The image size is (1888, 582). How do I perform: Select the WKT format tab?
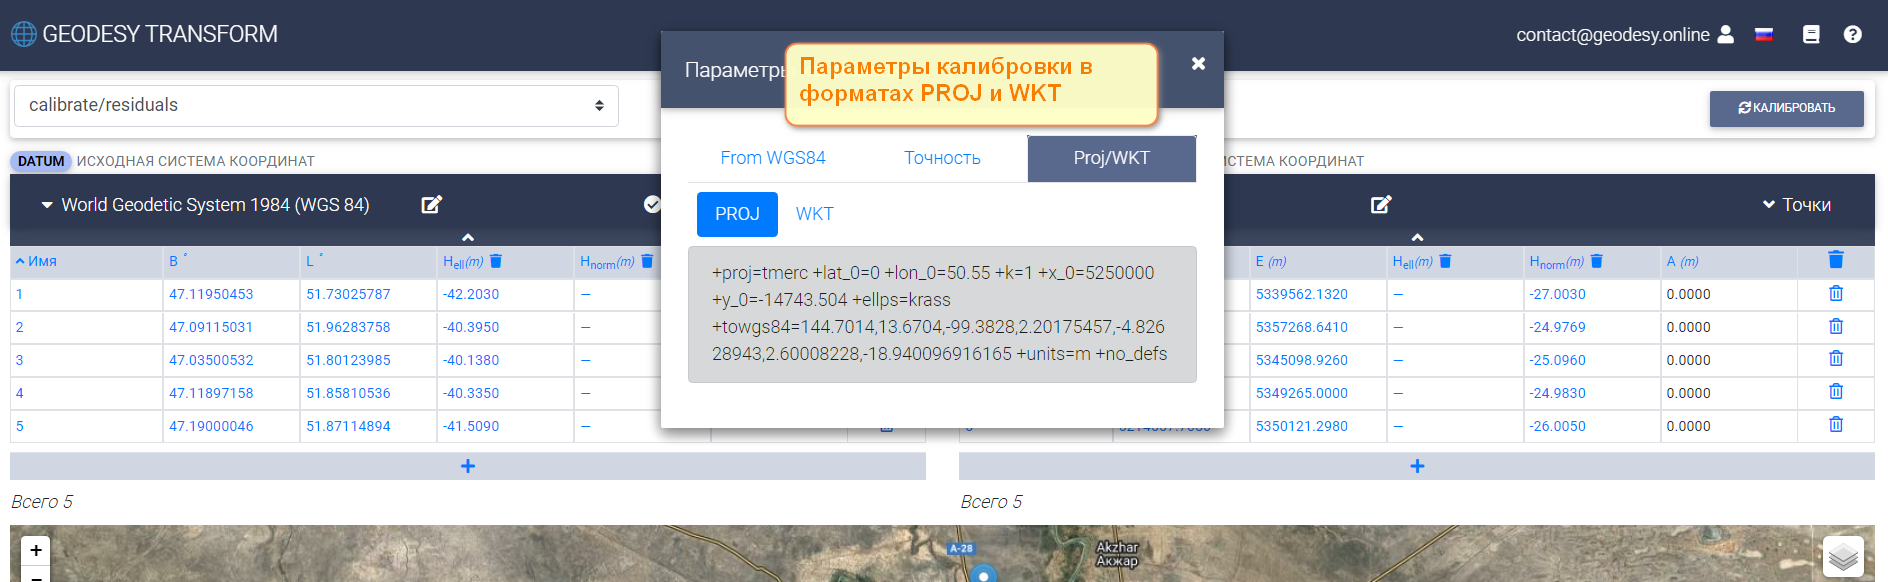(814, 214)
